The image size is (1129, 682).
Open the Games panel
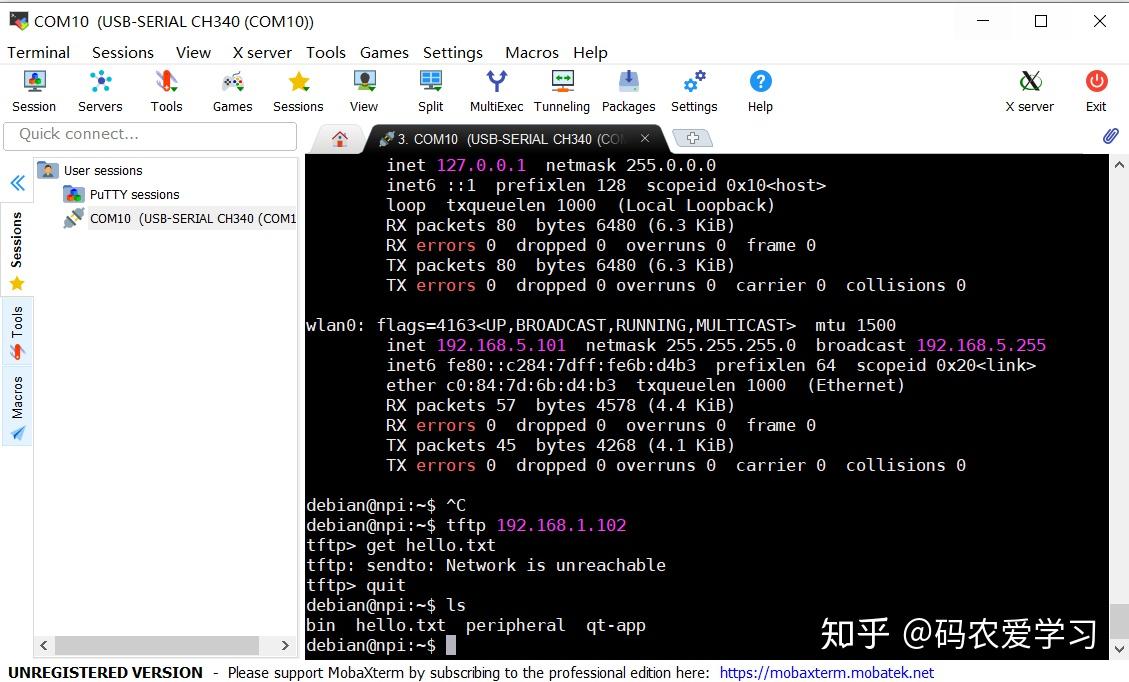click(x=231, y=90)
